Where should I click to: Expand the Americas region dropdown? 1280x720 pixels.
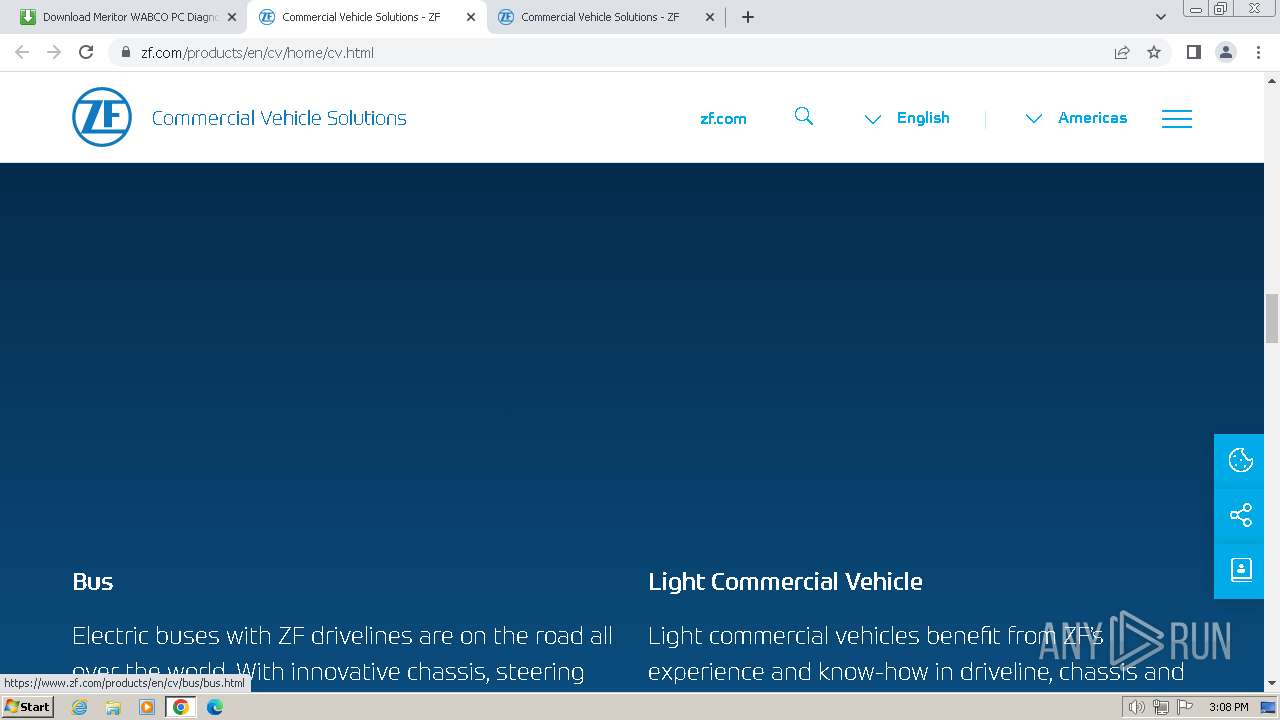1076,118
